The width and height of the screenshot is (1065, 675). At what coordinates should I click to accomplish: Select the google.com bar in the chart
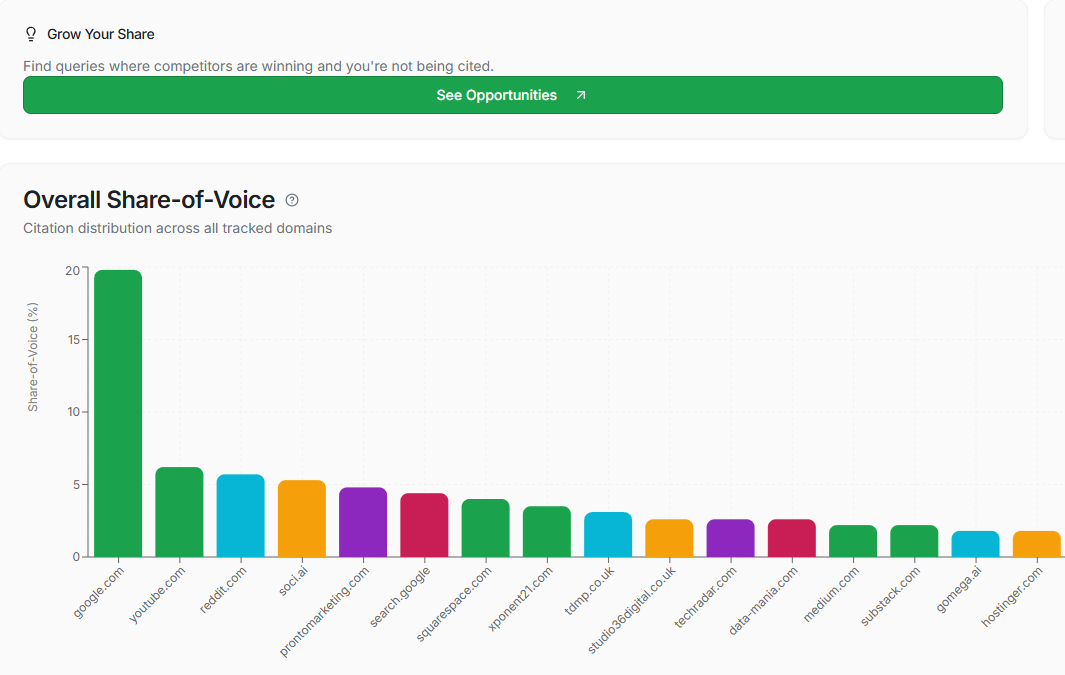click(x=116, y=410)
